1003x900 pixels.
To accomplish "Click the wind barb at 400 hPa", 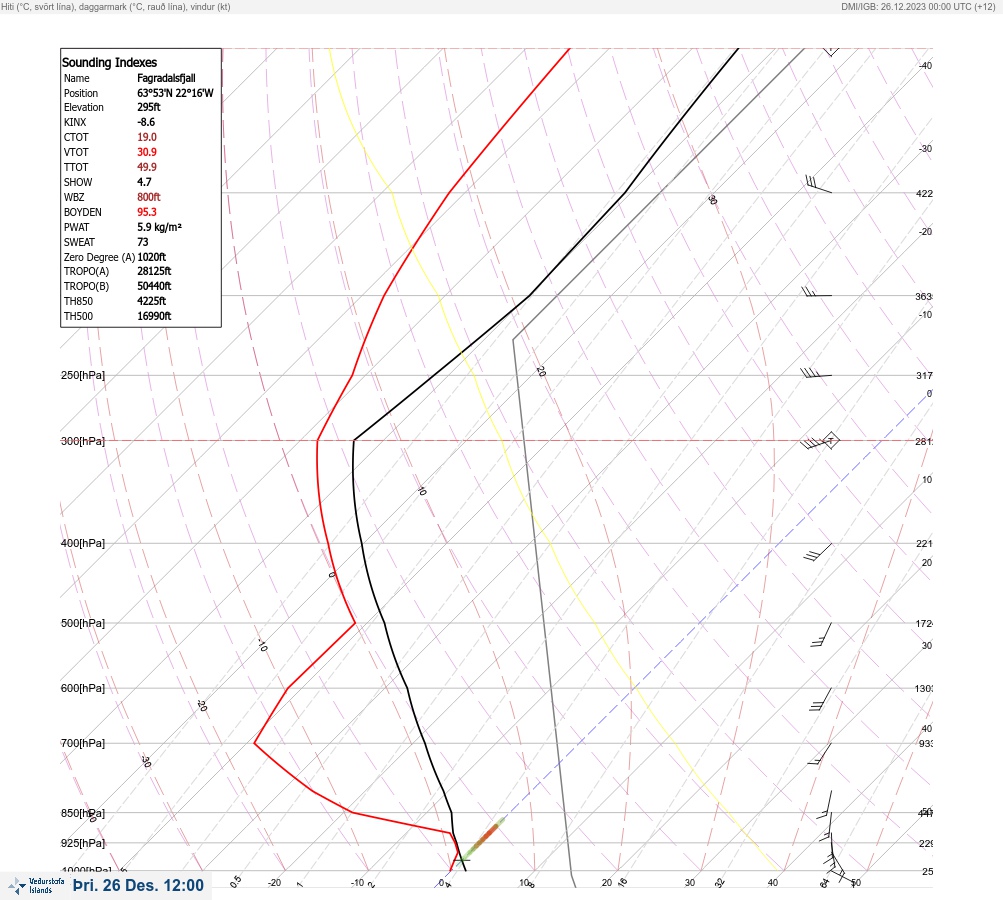I will point(818,553).
